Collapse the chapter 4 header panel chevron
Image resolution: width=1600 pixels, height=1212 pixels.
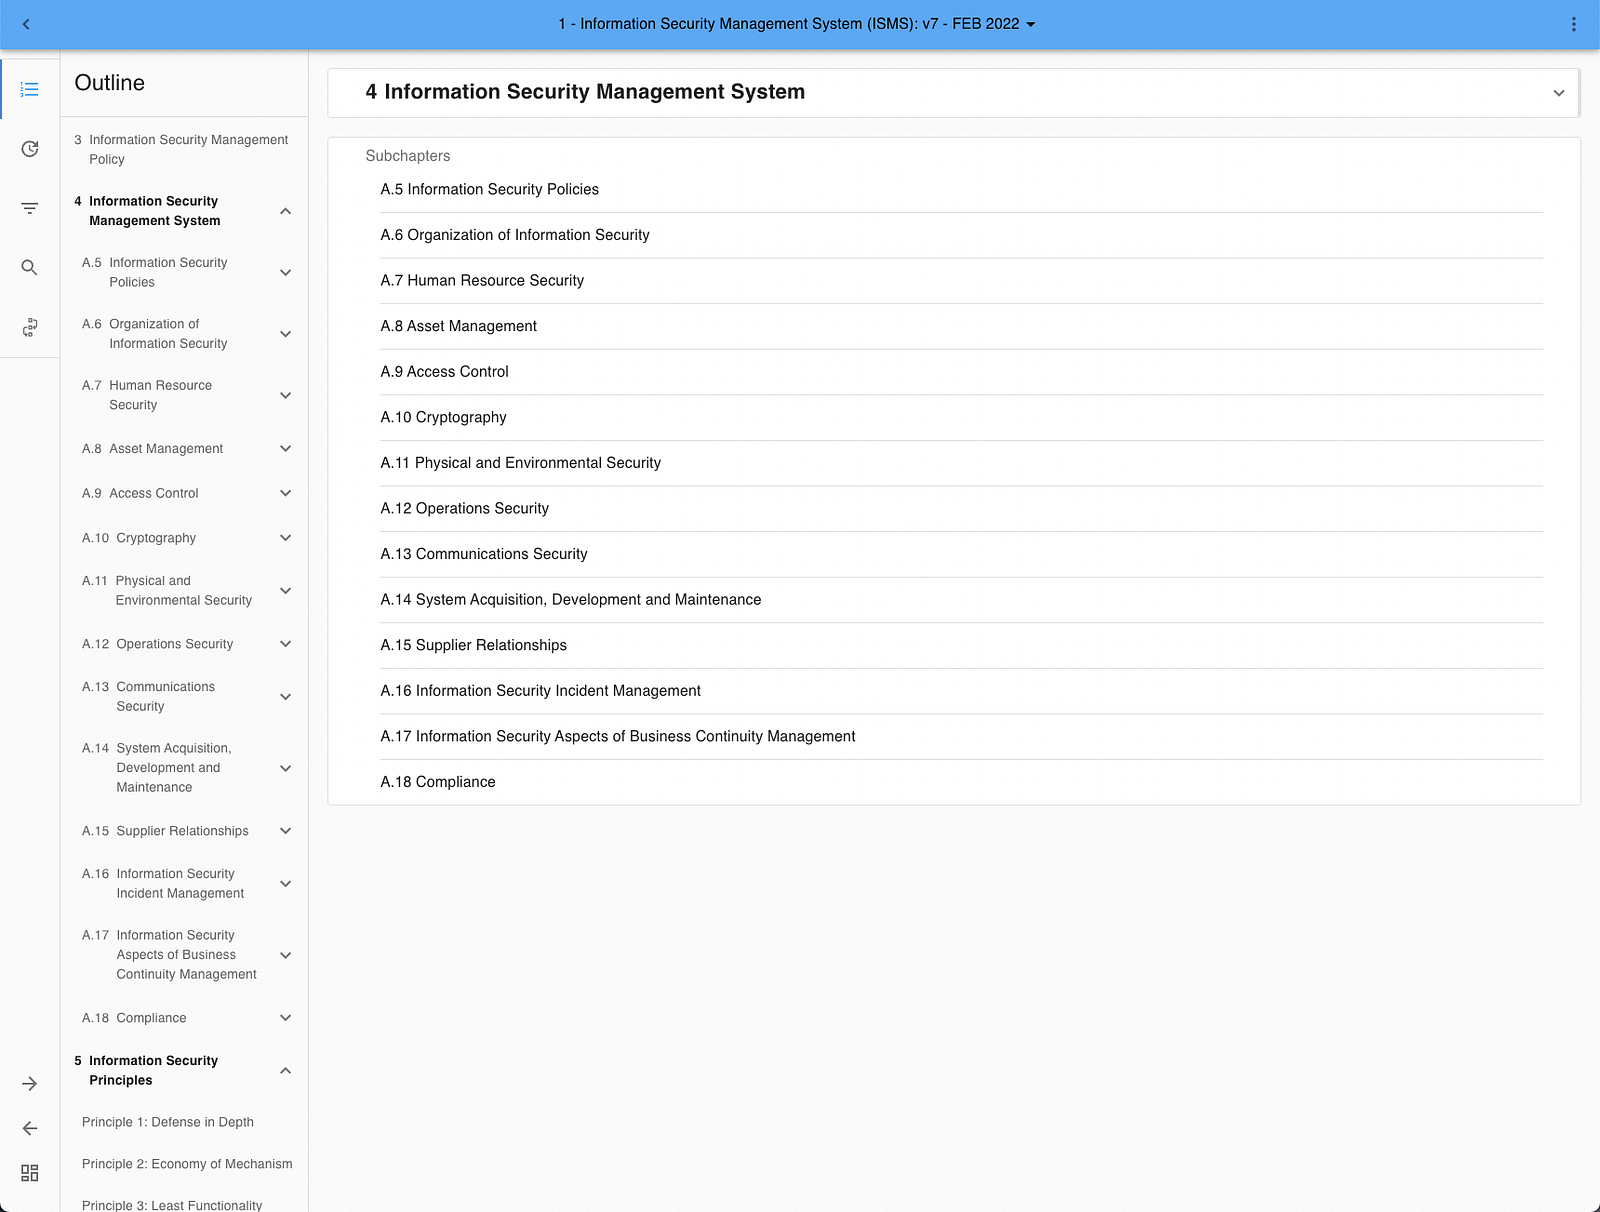pyautogui.click(x=1558, y=93)
